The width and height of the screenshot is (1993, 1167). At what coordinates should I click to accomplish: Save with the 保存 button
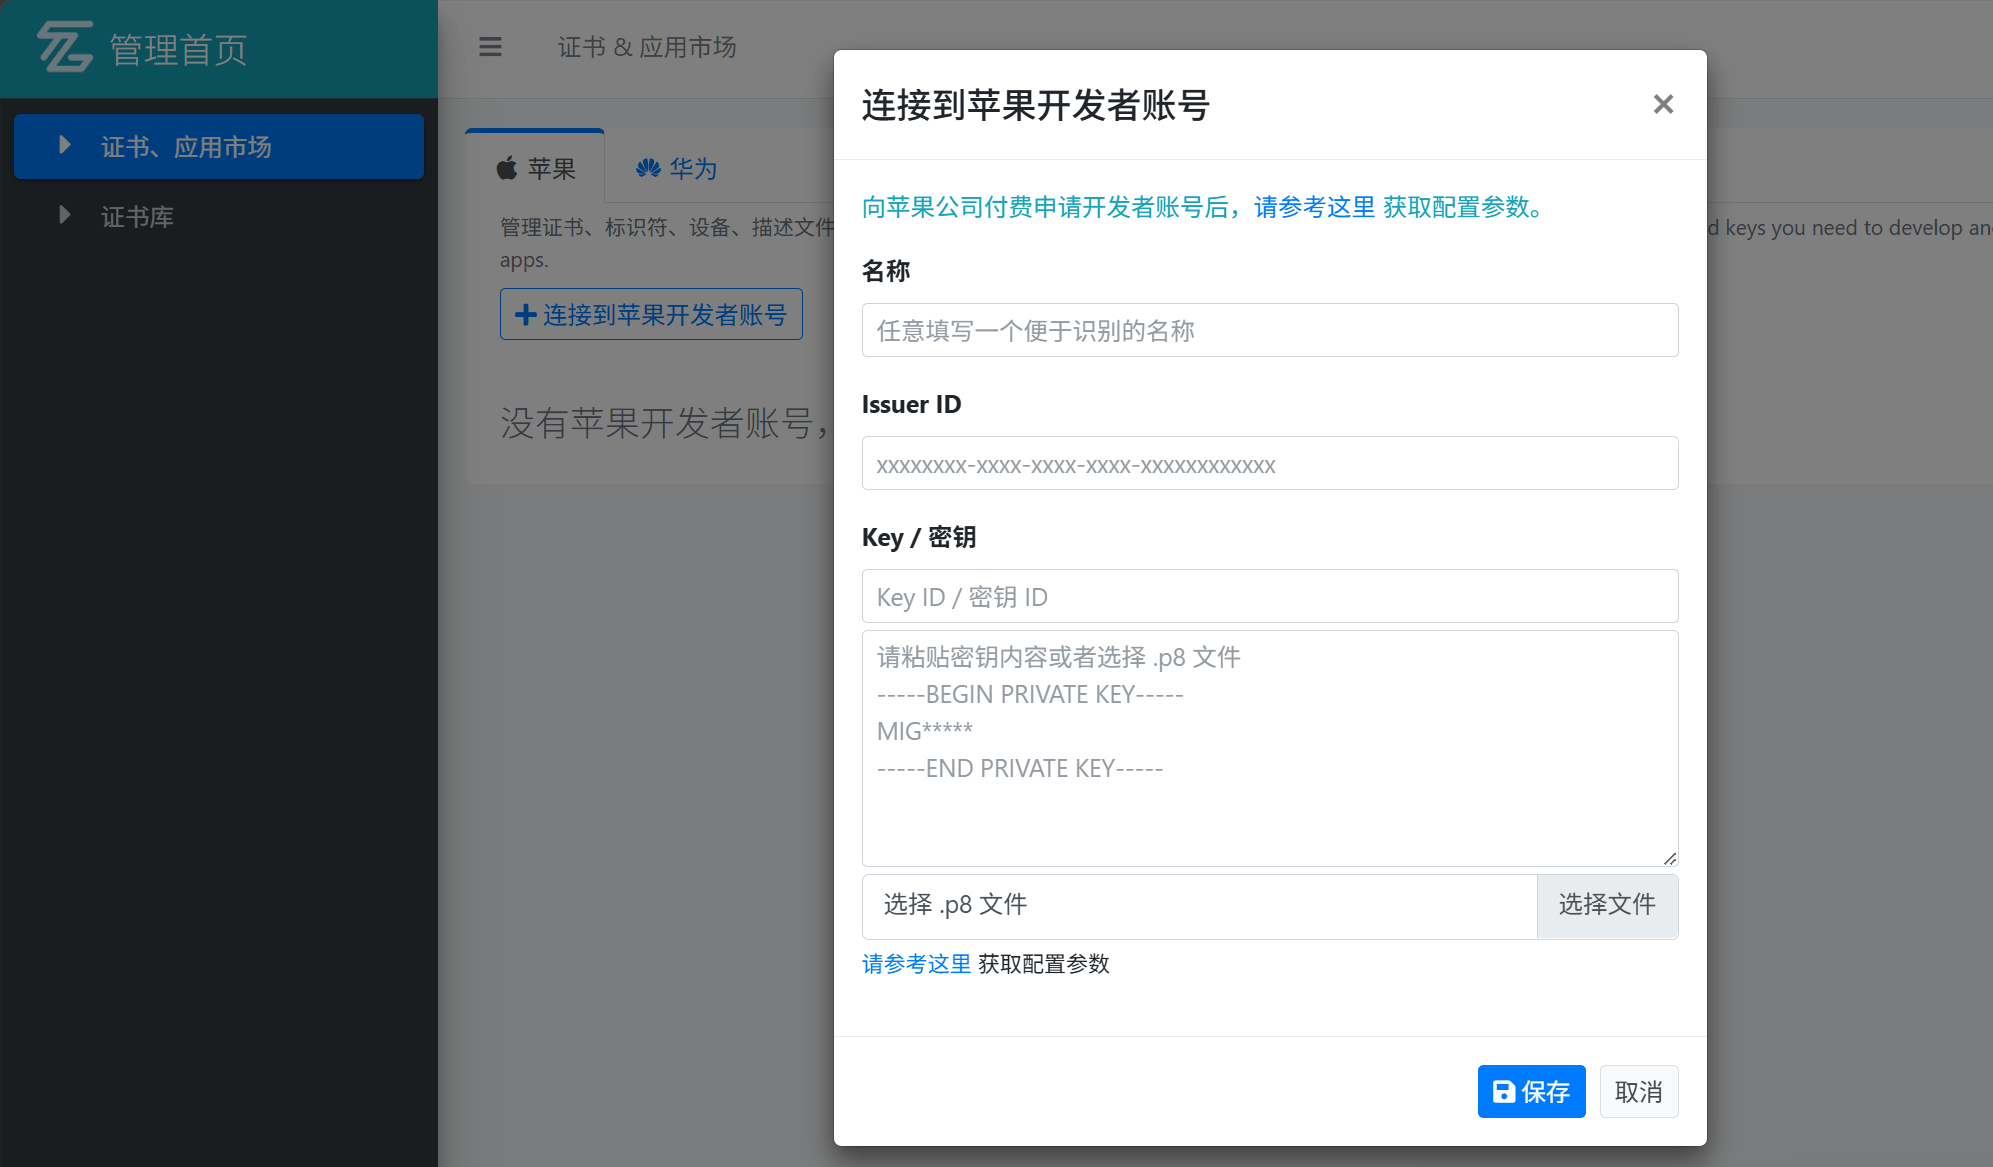tap(1531, 1091)
